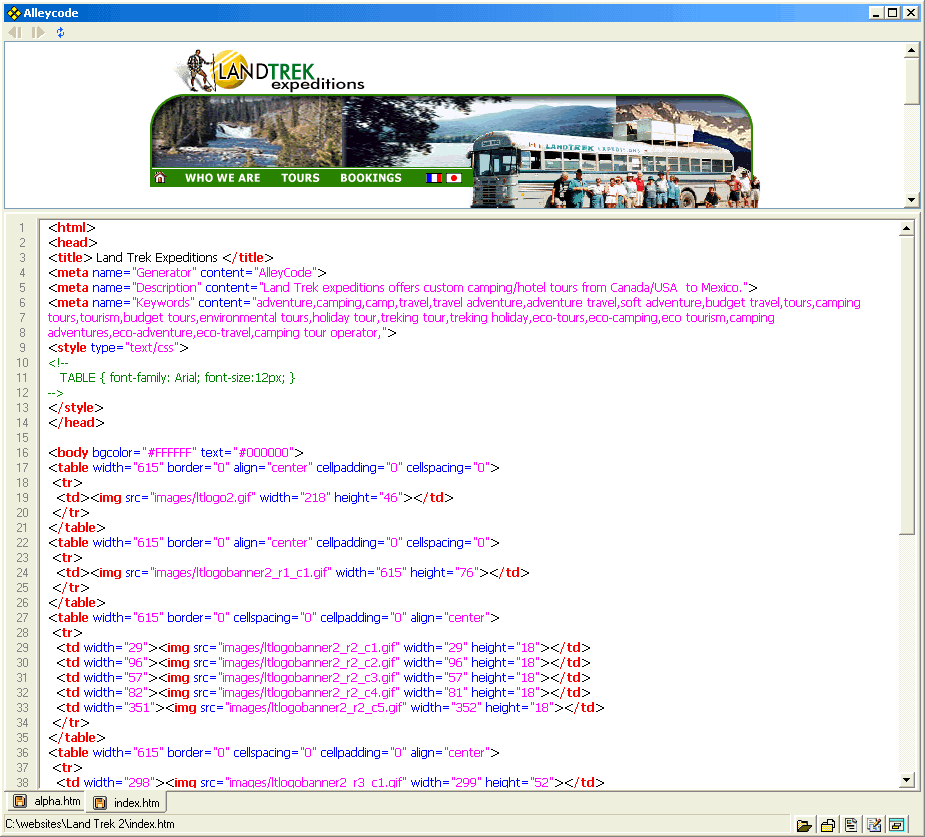The width and height of the screenshot is (925, 837).
Task: Click "images/ltlogobanner2_r2_c3.gif" in code
Action: (309, 677)
